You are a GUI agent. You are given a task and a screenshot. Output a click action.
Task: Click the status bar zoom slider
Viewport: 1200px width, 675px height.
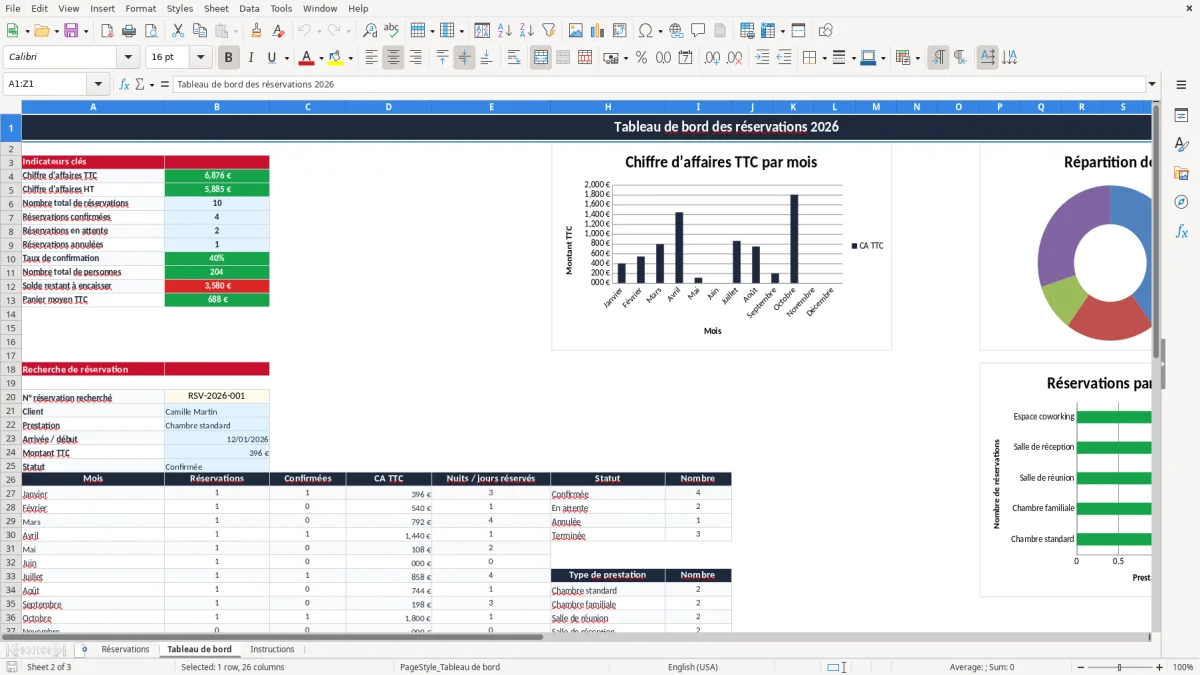1120,667
